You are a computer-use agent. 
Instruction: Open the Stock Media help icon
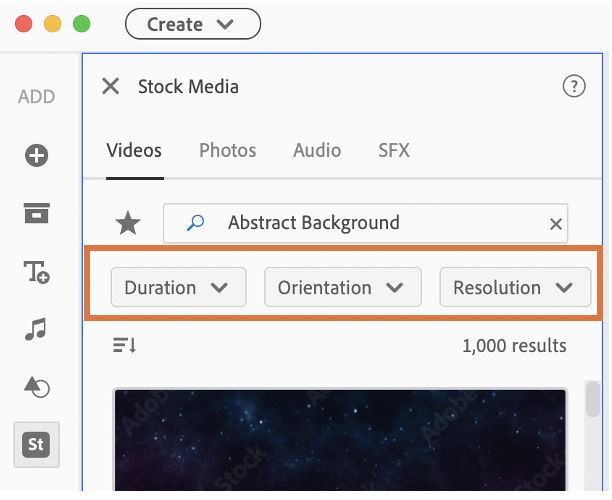[x=574, y=86]
